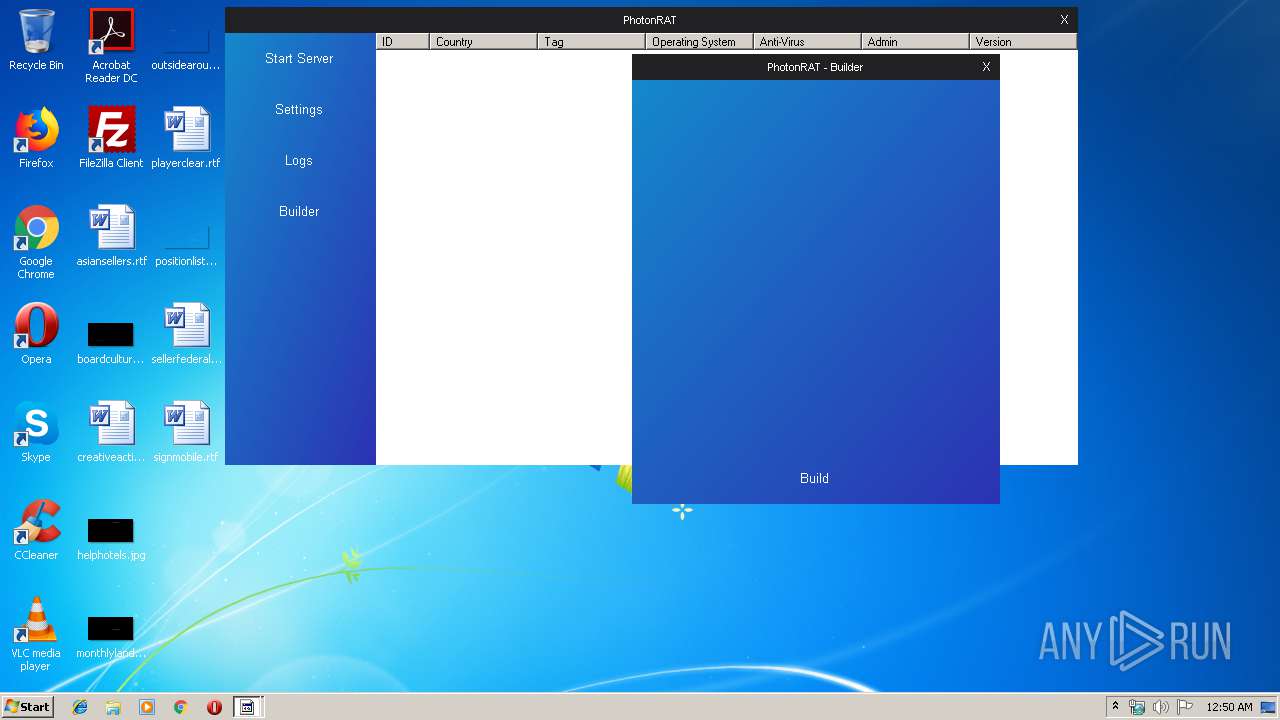Open Windows Media Player from taskbar
1280x720 pixels.
coord(147,707)
